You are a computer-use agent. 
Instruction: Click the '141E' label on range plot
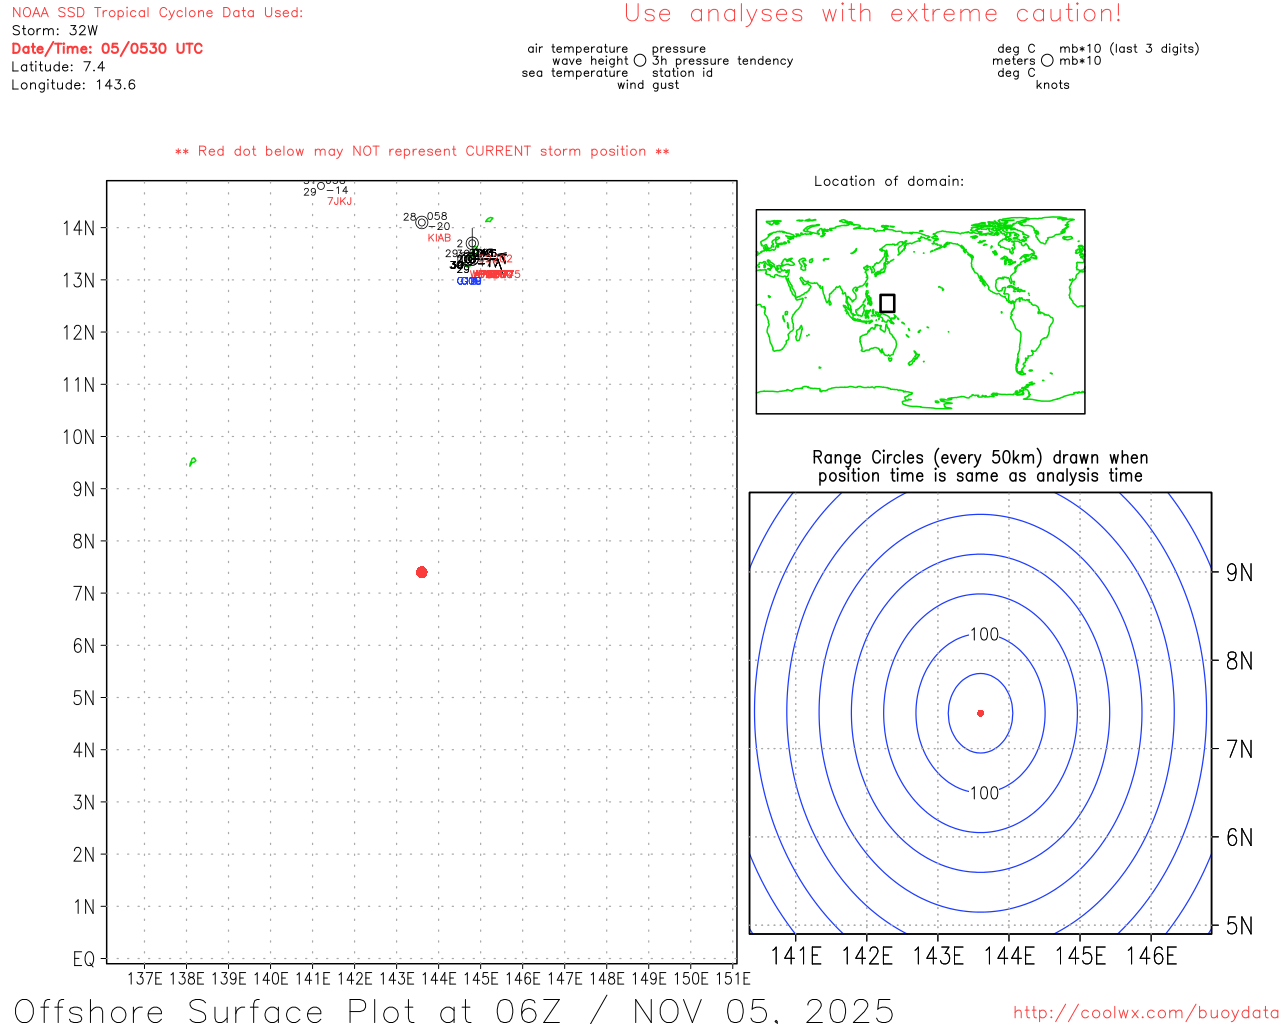796,956
